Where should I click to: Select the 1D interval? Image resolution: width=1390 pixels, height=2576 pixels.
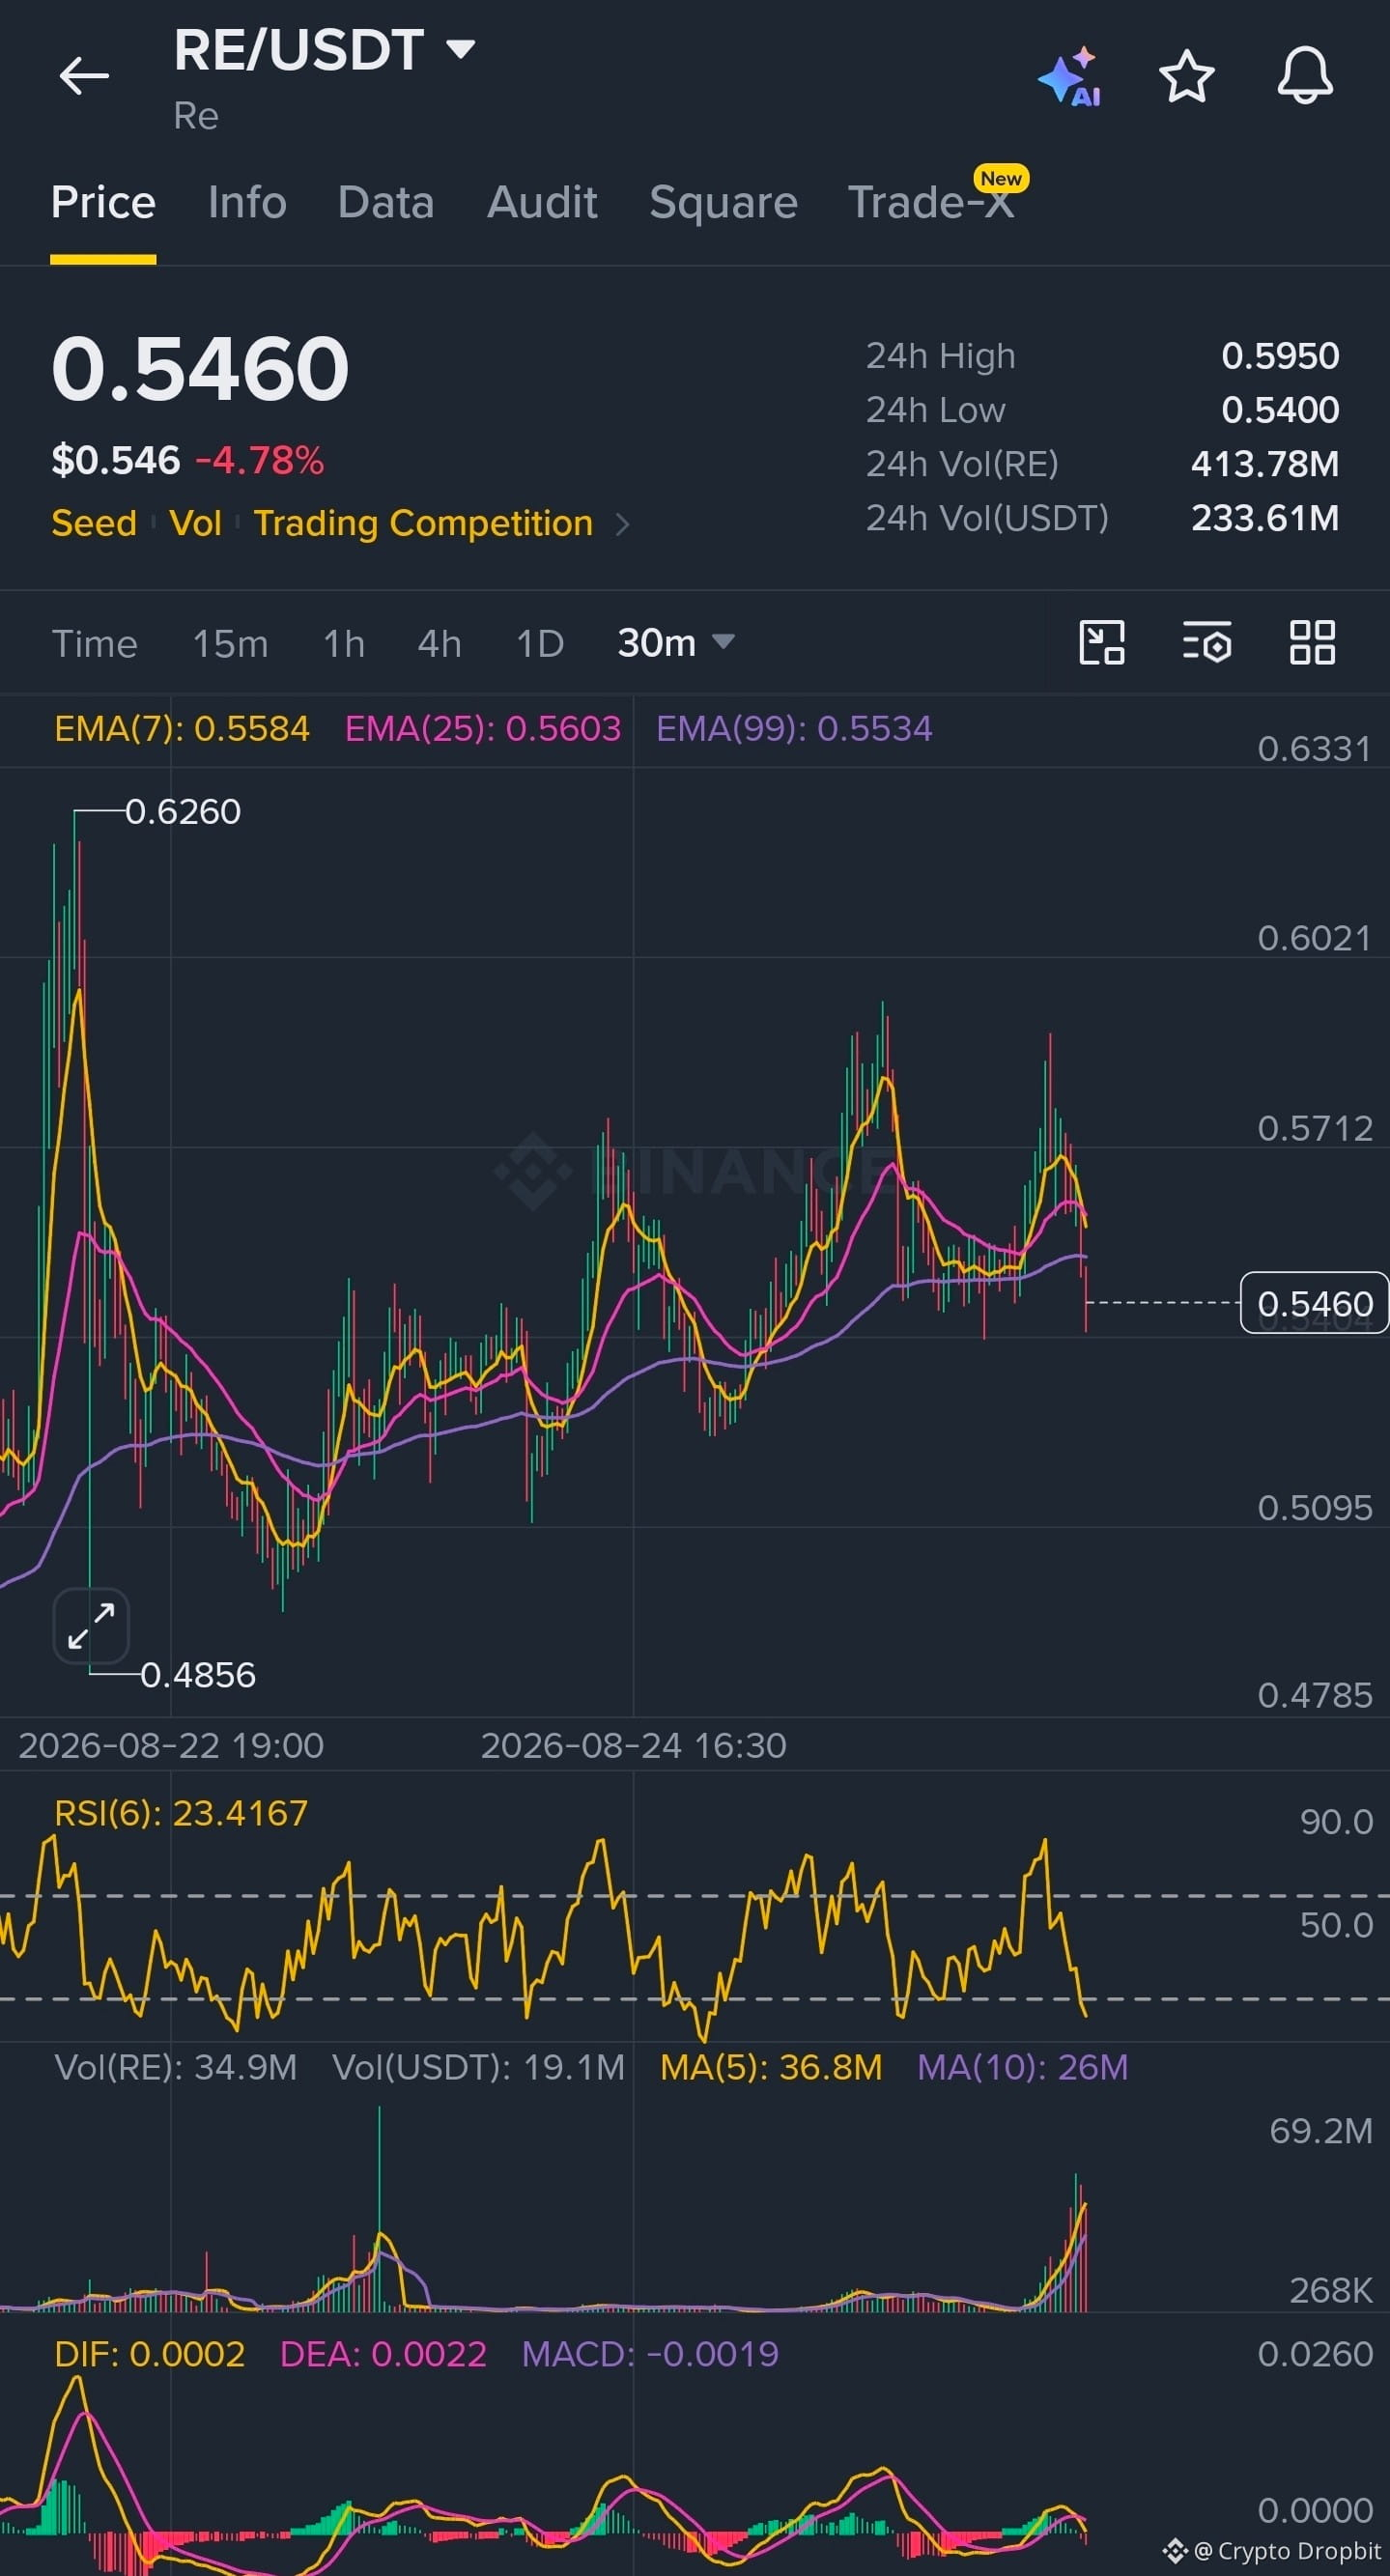point(540,644)
